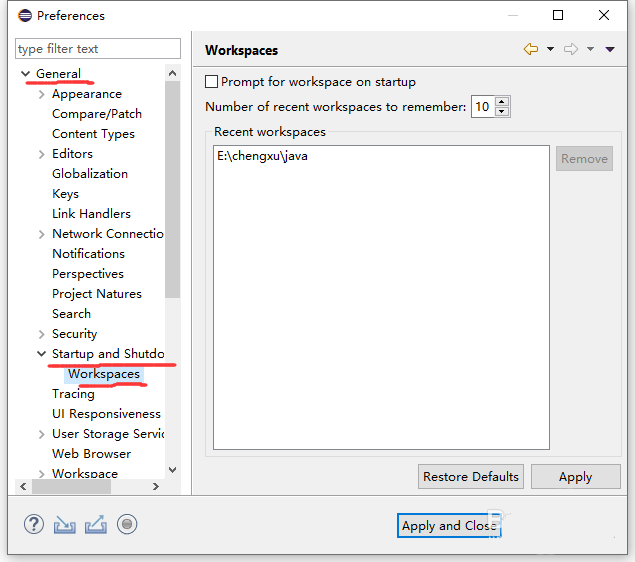Image resolution: width=635 pixels, height=562 pixels.
Task: Open Tracing preferences
Action: coord(73,394)
